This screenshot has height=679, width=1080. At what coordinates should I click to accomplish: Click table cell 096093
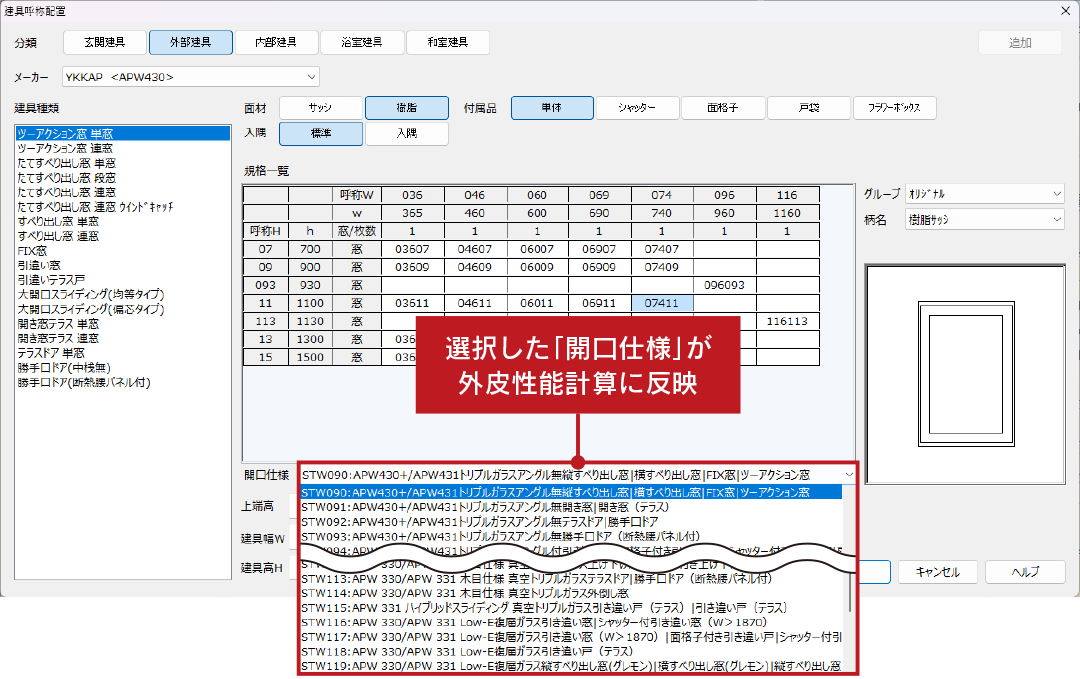[x=725, y=285]
